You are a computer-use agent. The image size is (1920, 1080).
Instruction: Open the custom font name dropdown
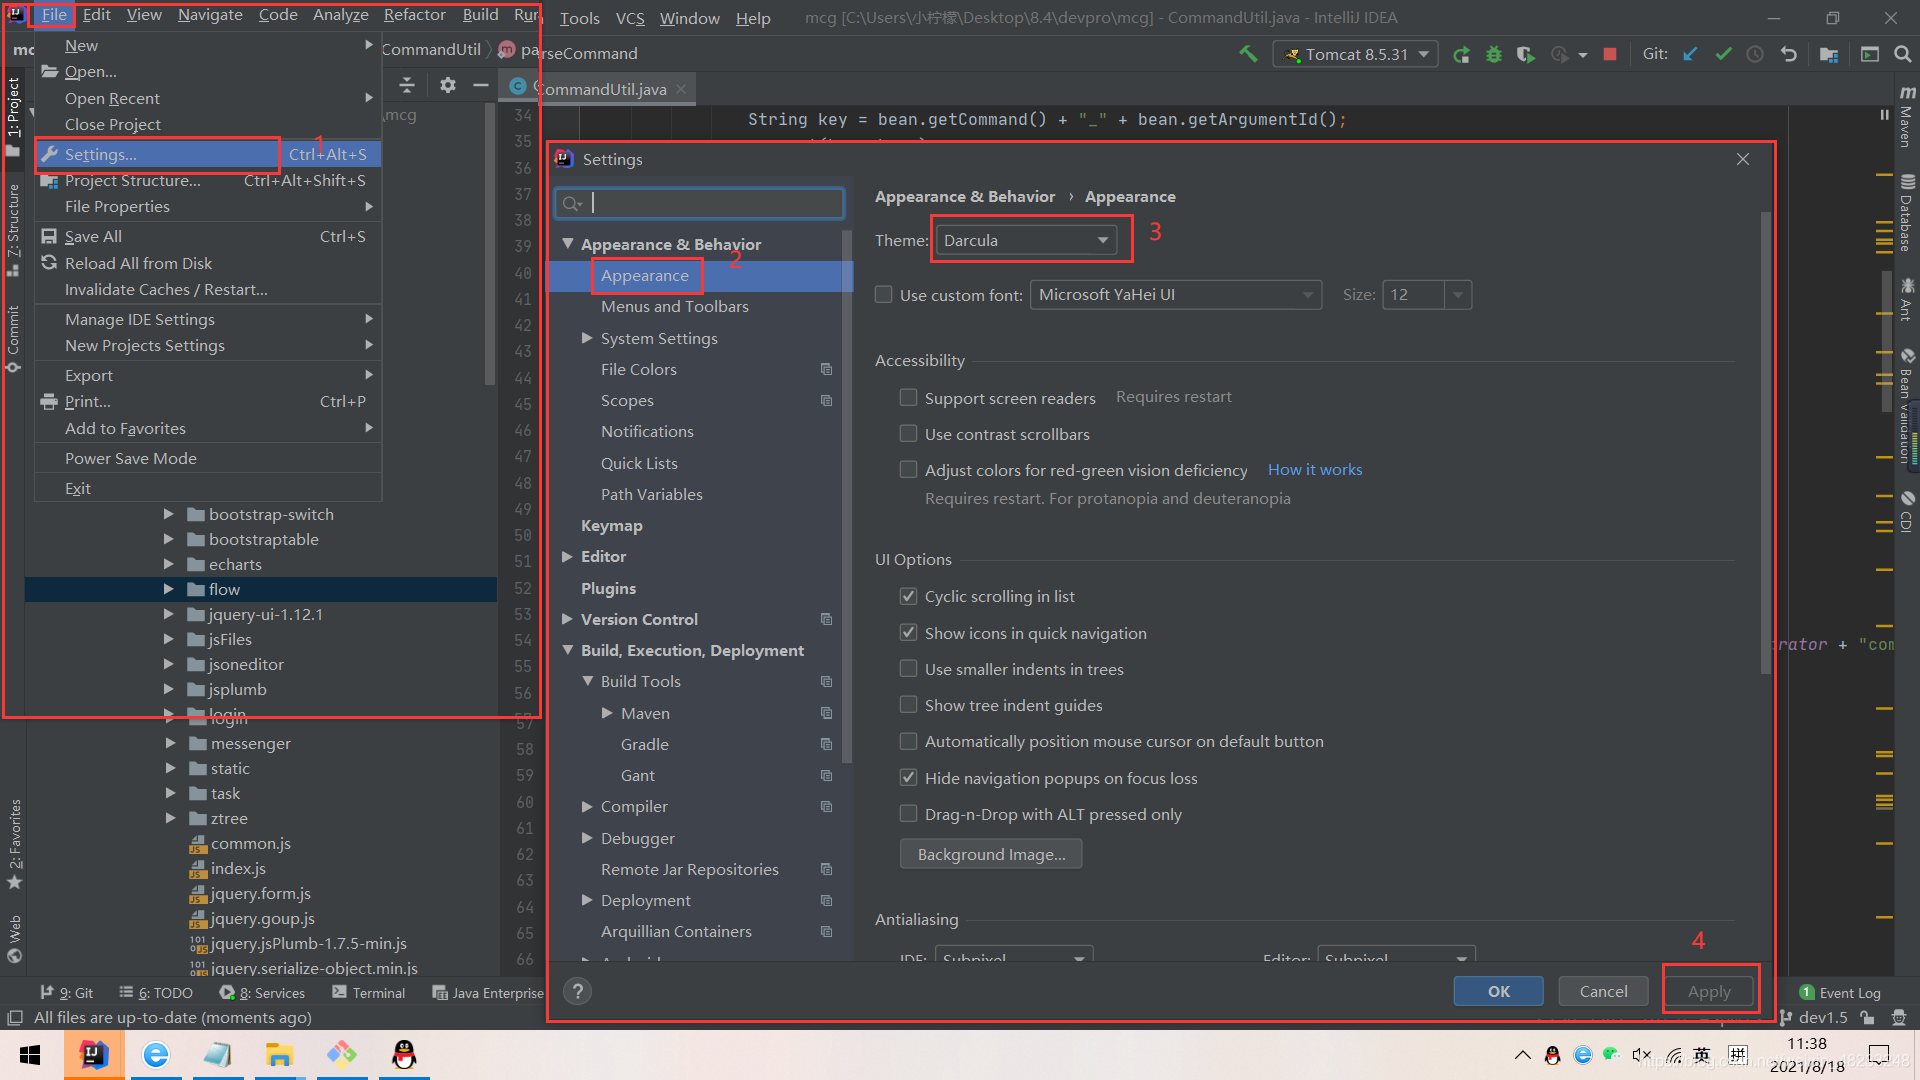pos(1175,294)
